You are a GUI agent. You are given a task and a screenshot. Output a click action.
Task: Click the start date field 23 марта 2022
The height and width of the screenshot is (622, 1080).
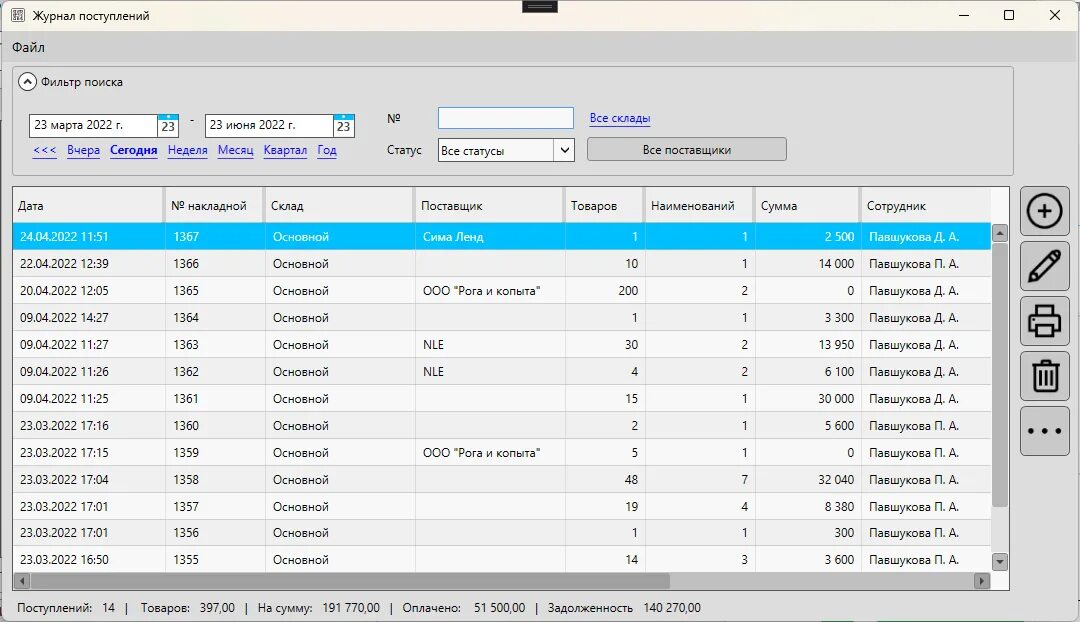tap(93, 125)
